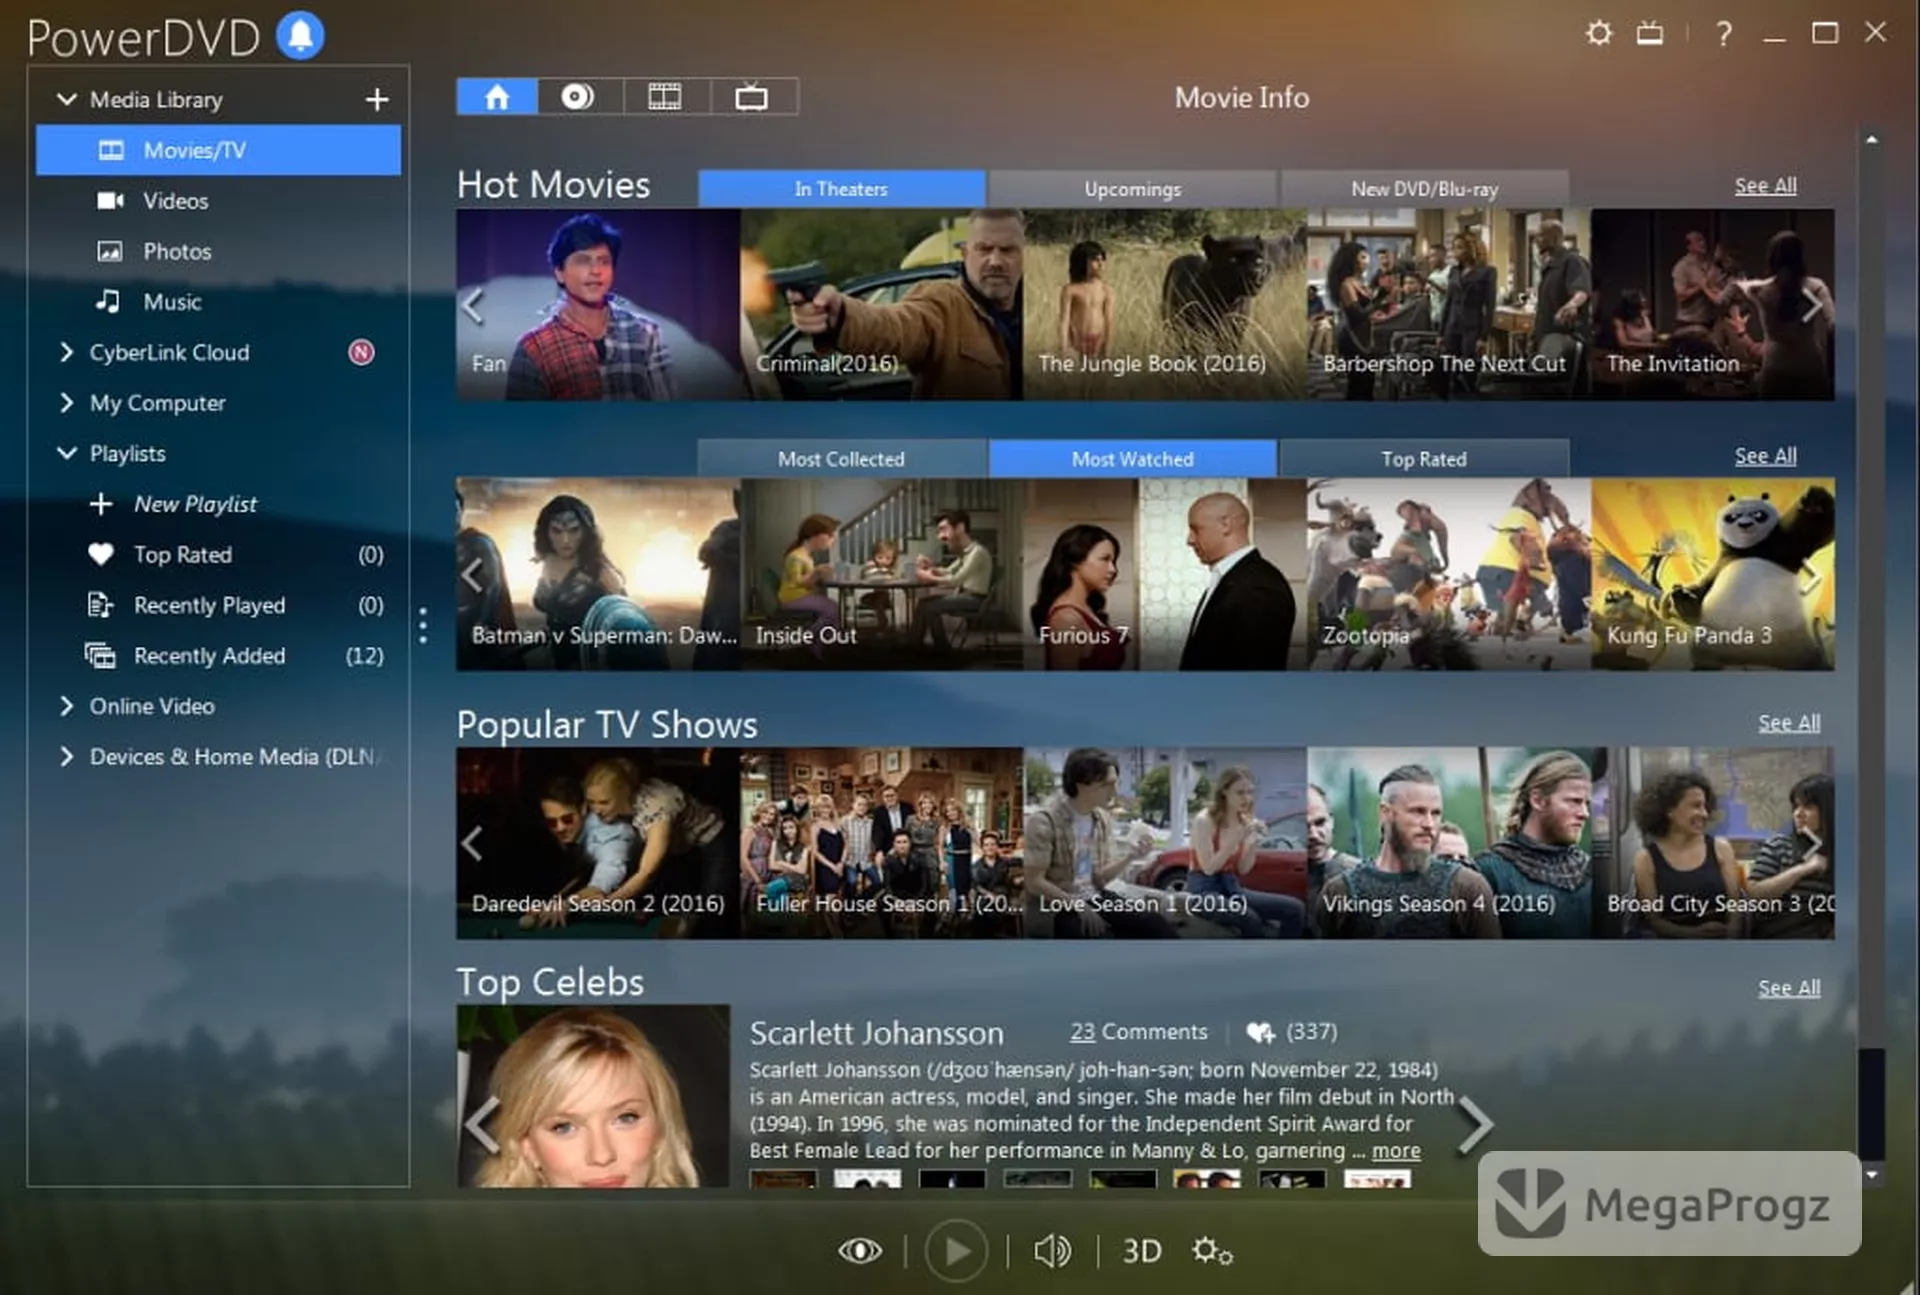Viewport: 1920px width, 1295px height.
Task: Select the In Theaters tab
Action: pyautogui.click(x=841, y=189)
